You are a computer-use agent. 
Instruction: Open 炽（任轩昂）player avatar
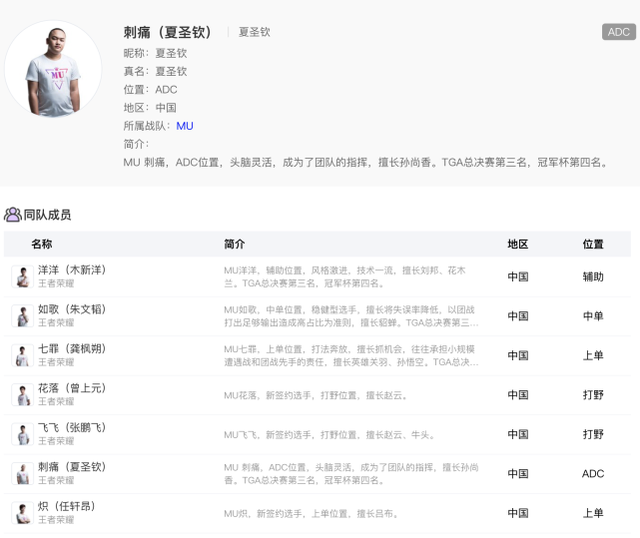pos(21,513)
